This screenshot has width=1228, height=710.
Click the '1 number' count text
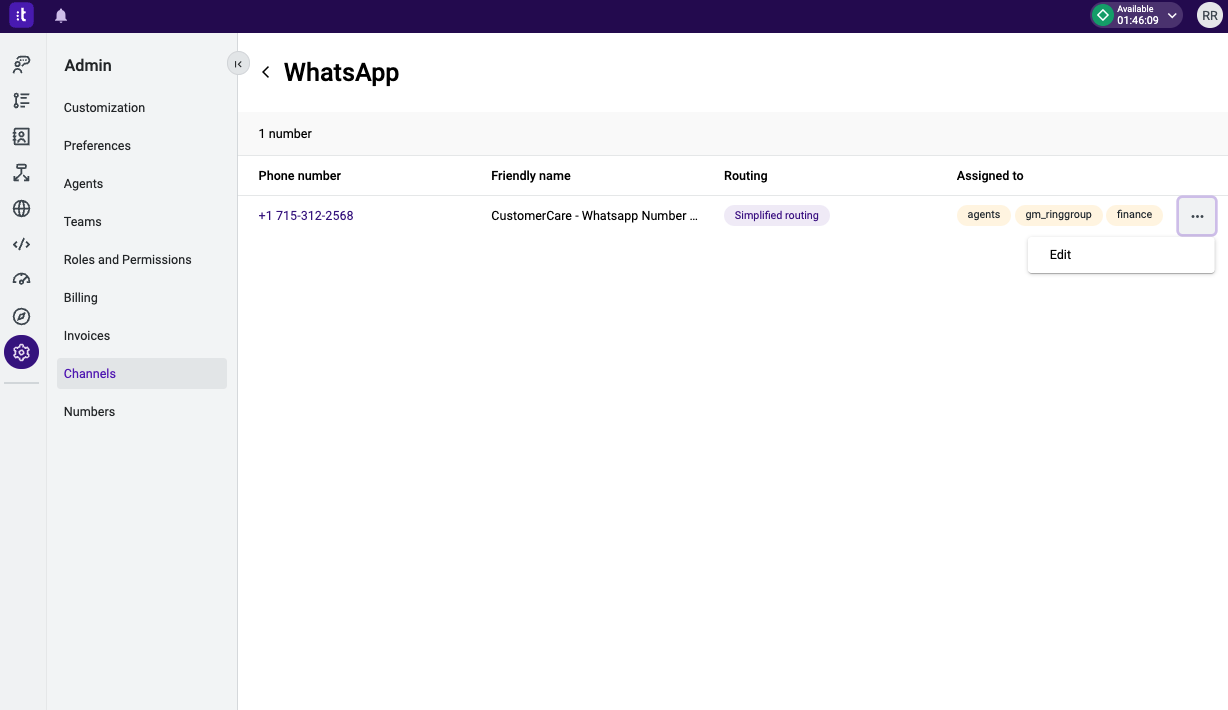click(x=285, y=134)
